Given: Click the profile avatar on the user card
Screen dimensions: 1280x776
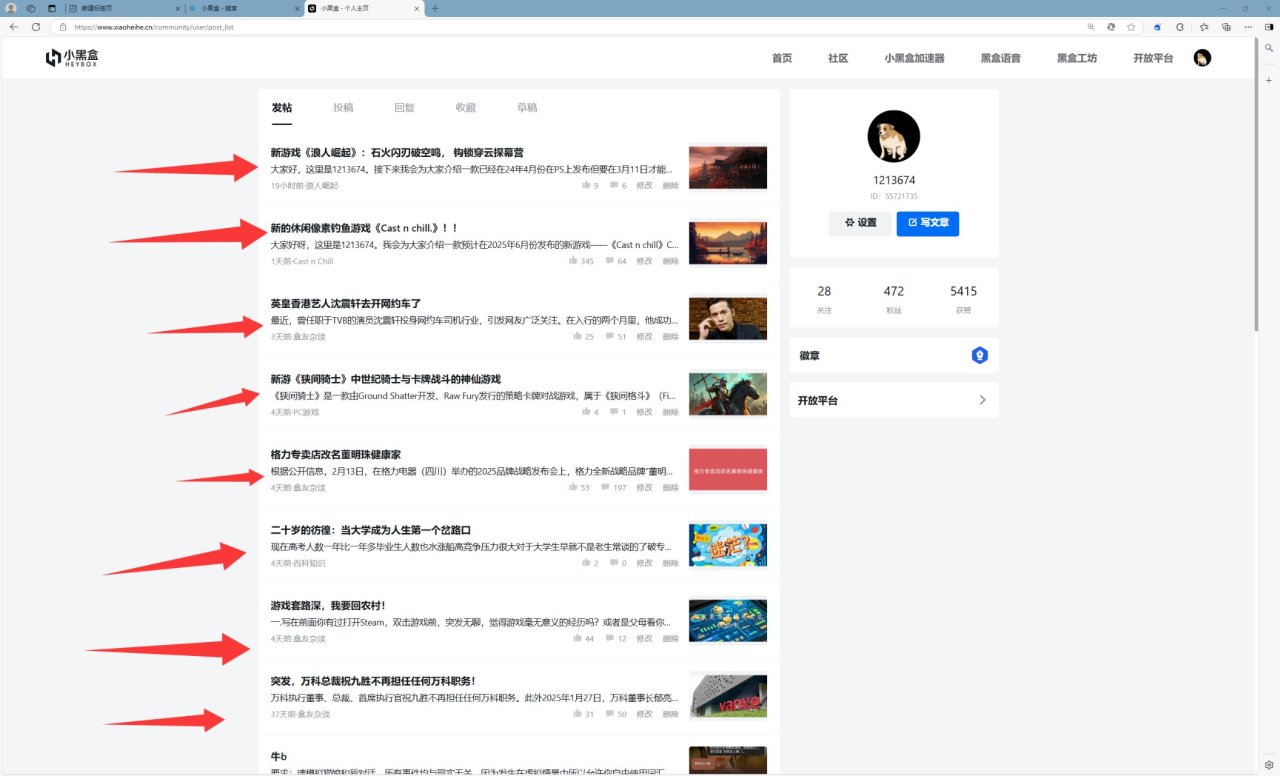Looking at the screenshot, I should (893, 137).
